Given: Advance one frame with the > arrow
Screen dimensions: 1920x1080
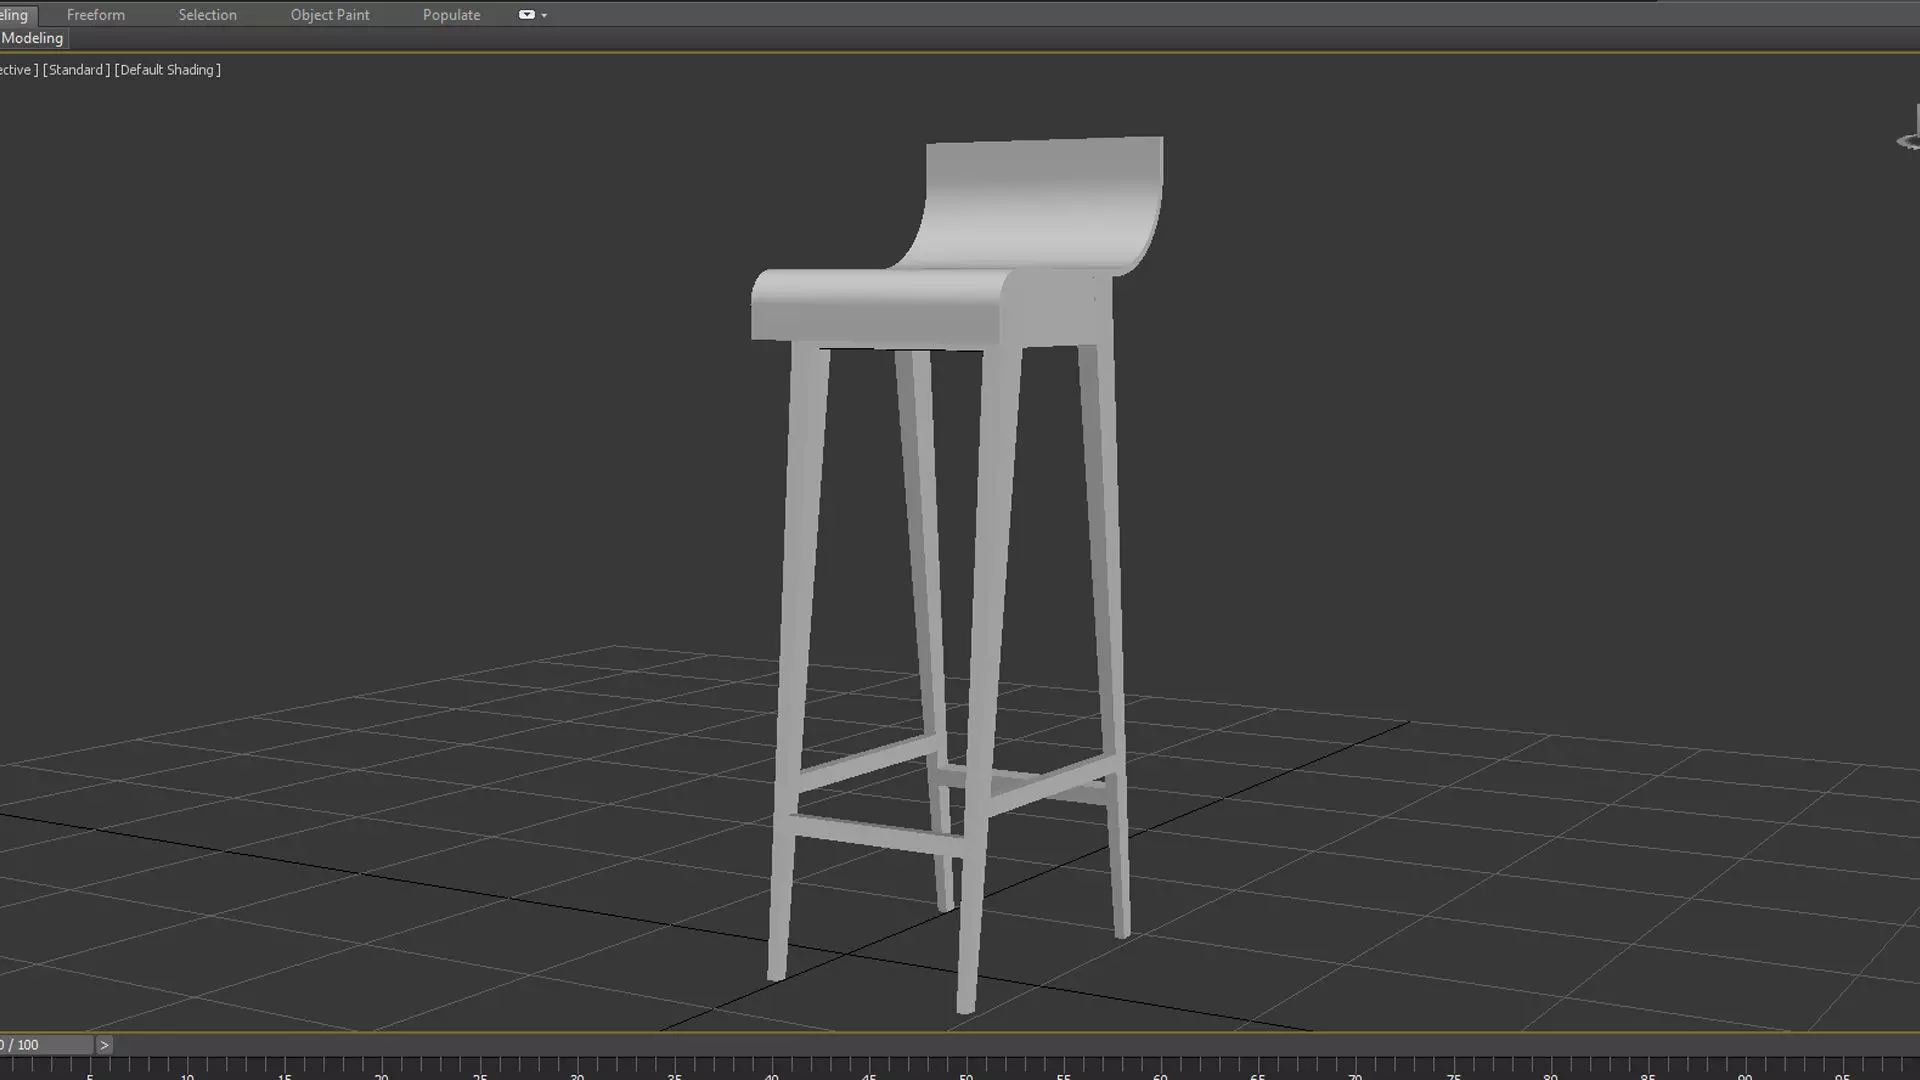Looking at the screenshot, I should [104, 1045].
